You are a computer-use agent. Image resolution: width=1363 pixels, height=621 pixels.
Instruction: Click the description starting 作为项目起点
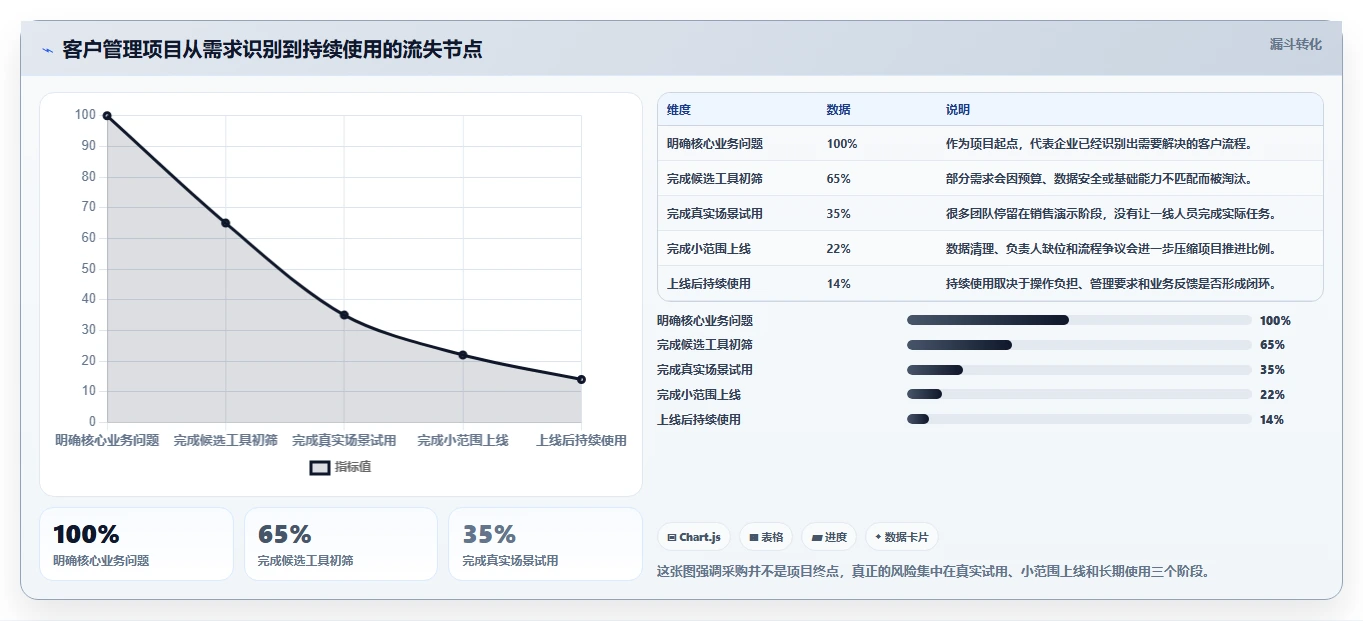click(x=1099, y=144)
